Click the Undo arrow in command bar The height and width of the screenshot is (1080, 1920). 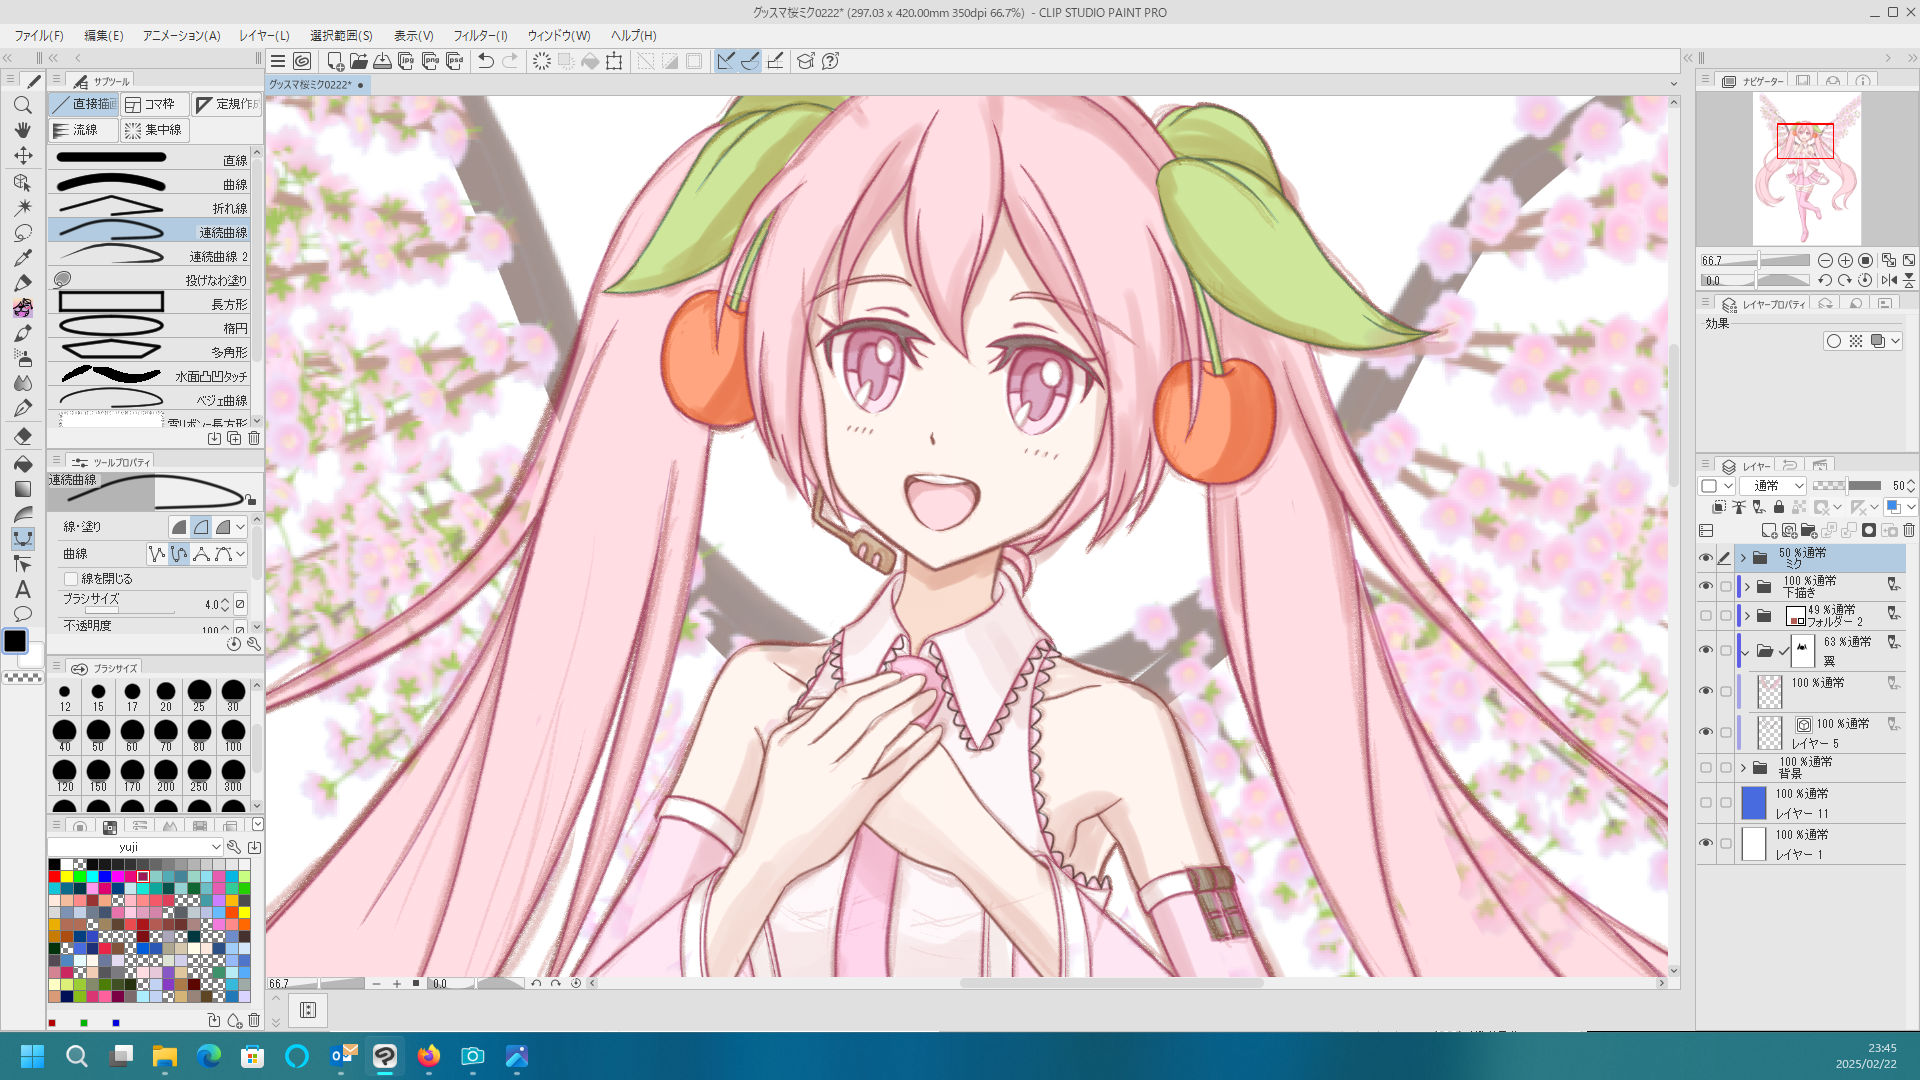pos(486,61)
